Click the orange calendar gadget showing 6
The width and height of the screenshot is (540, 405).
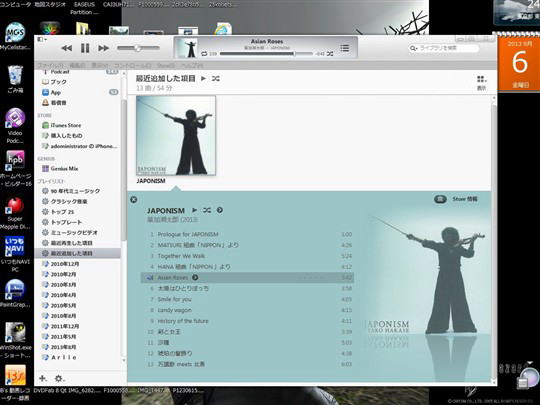click(x=519, y=63)
